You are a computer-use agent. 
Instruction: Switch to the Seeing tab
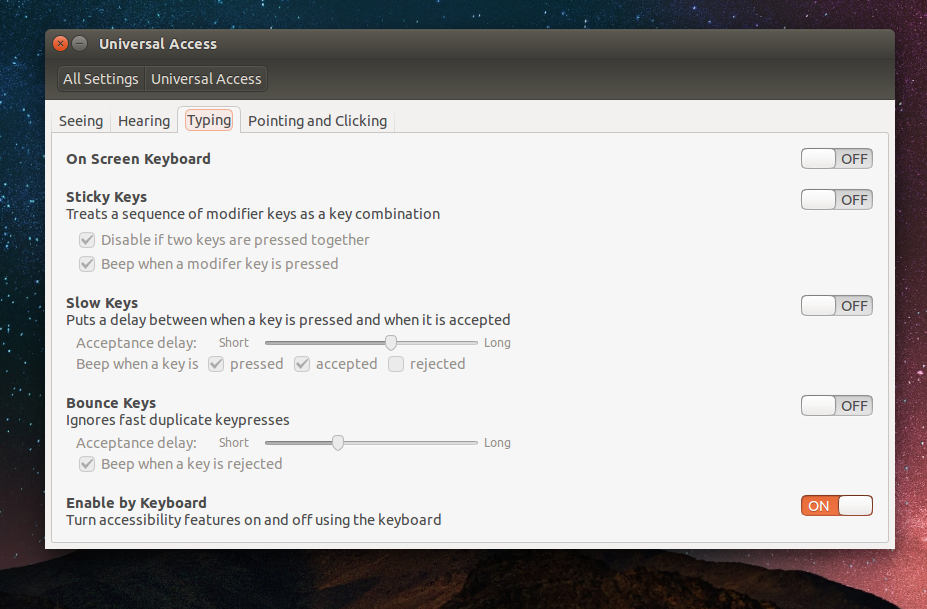coord(81,121)
